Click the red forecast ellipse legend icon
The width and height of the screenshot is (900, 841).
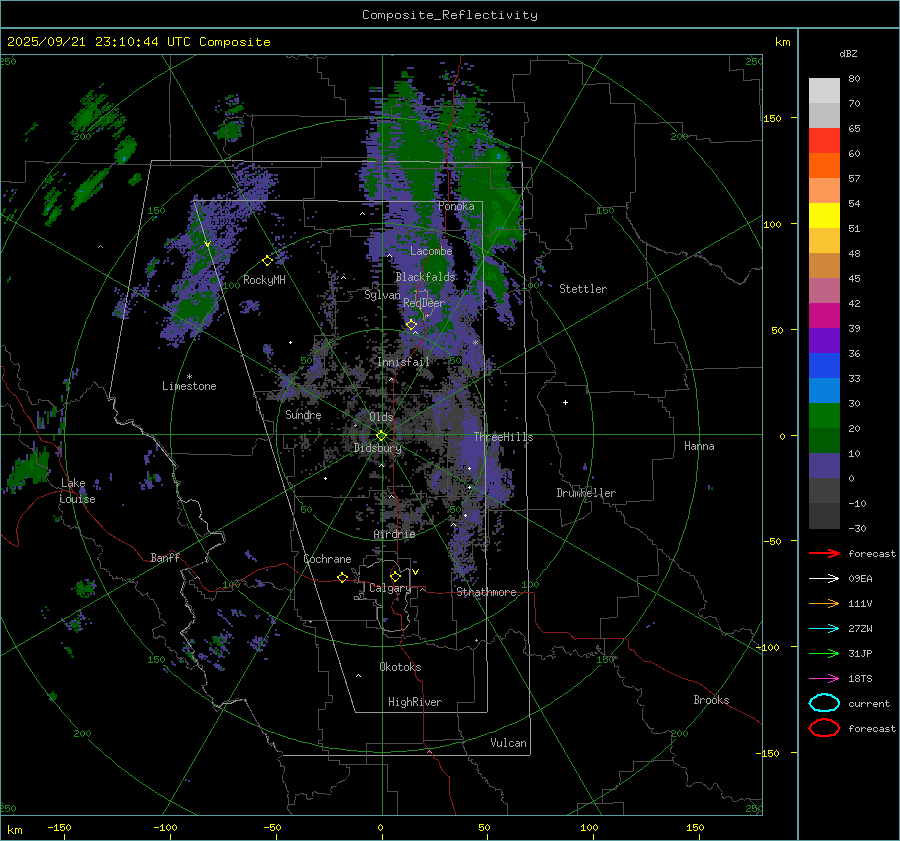tap(824, 728)
